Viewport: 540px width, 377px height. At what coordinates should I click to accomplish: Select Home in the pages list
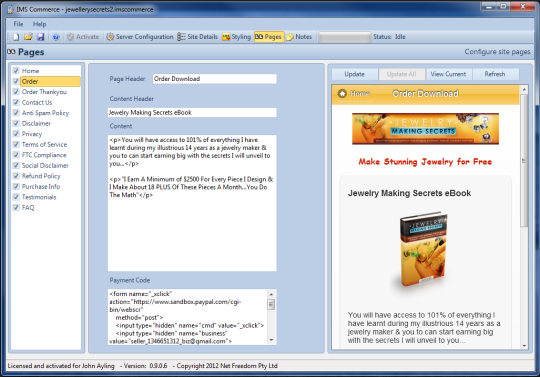tap(30, 71)
